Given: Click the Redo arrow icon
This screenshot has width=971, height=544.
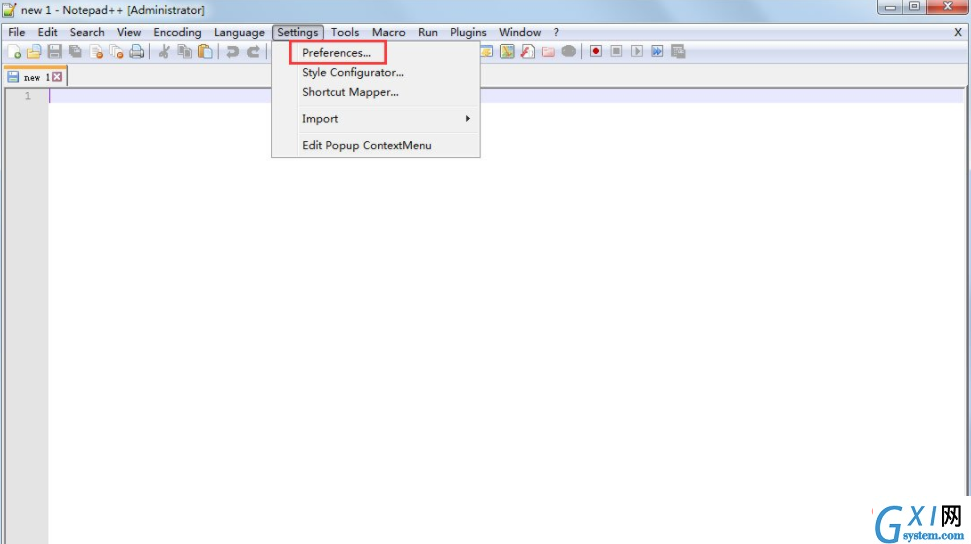Looking at the screenshot, I should tap(253, 51).
